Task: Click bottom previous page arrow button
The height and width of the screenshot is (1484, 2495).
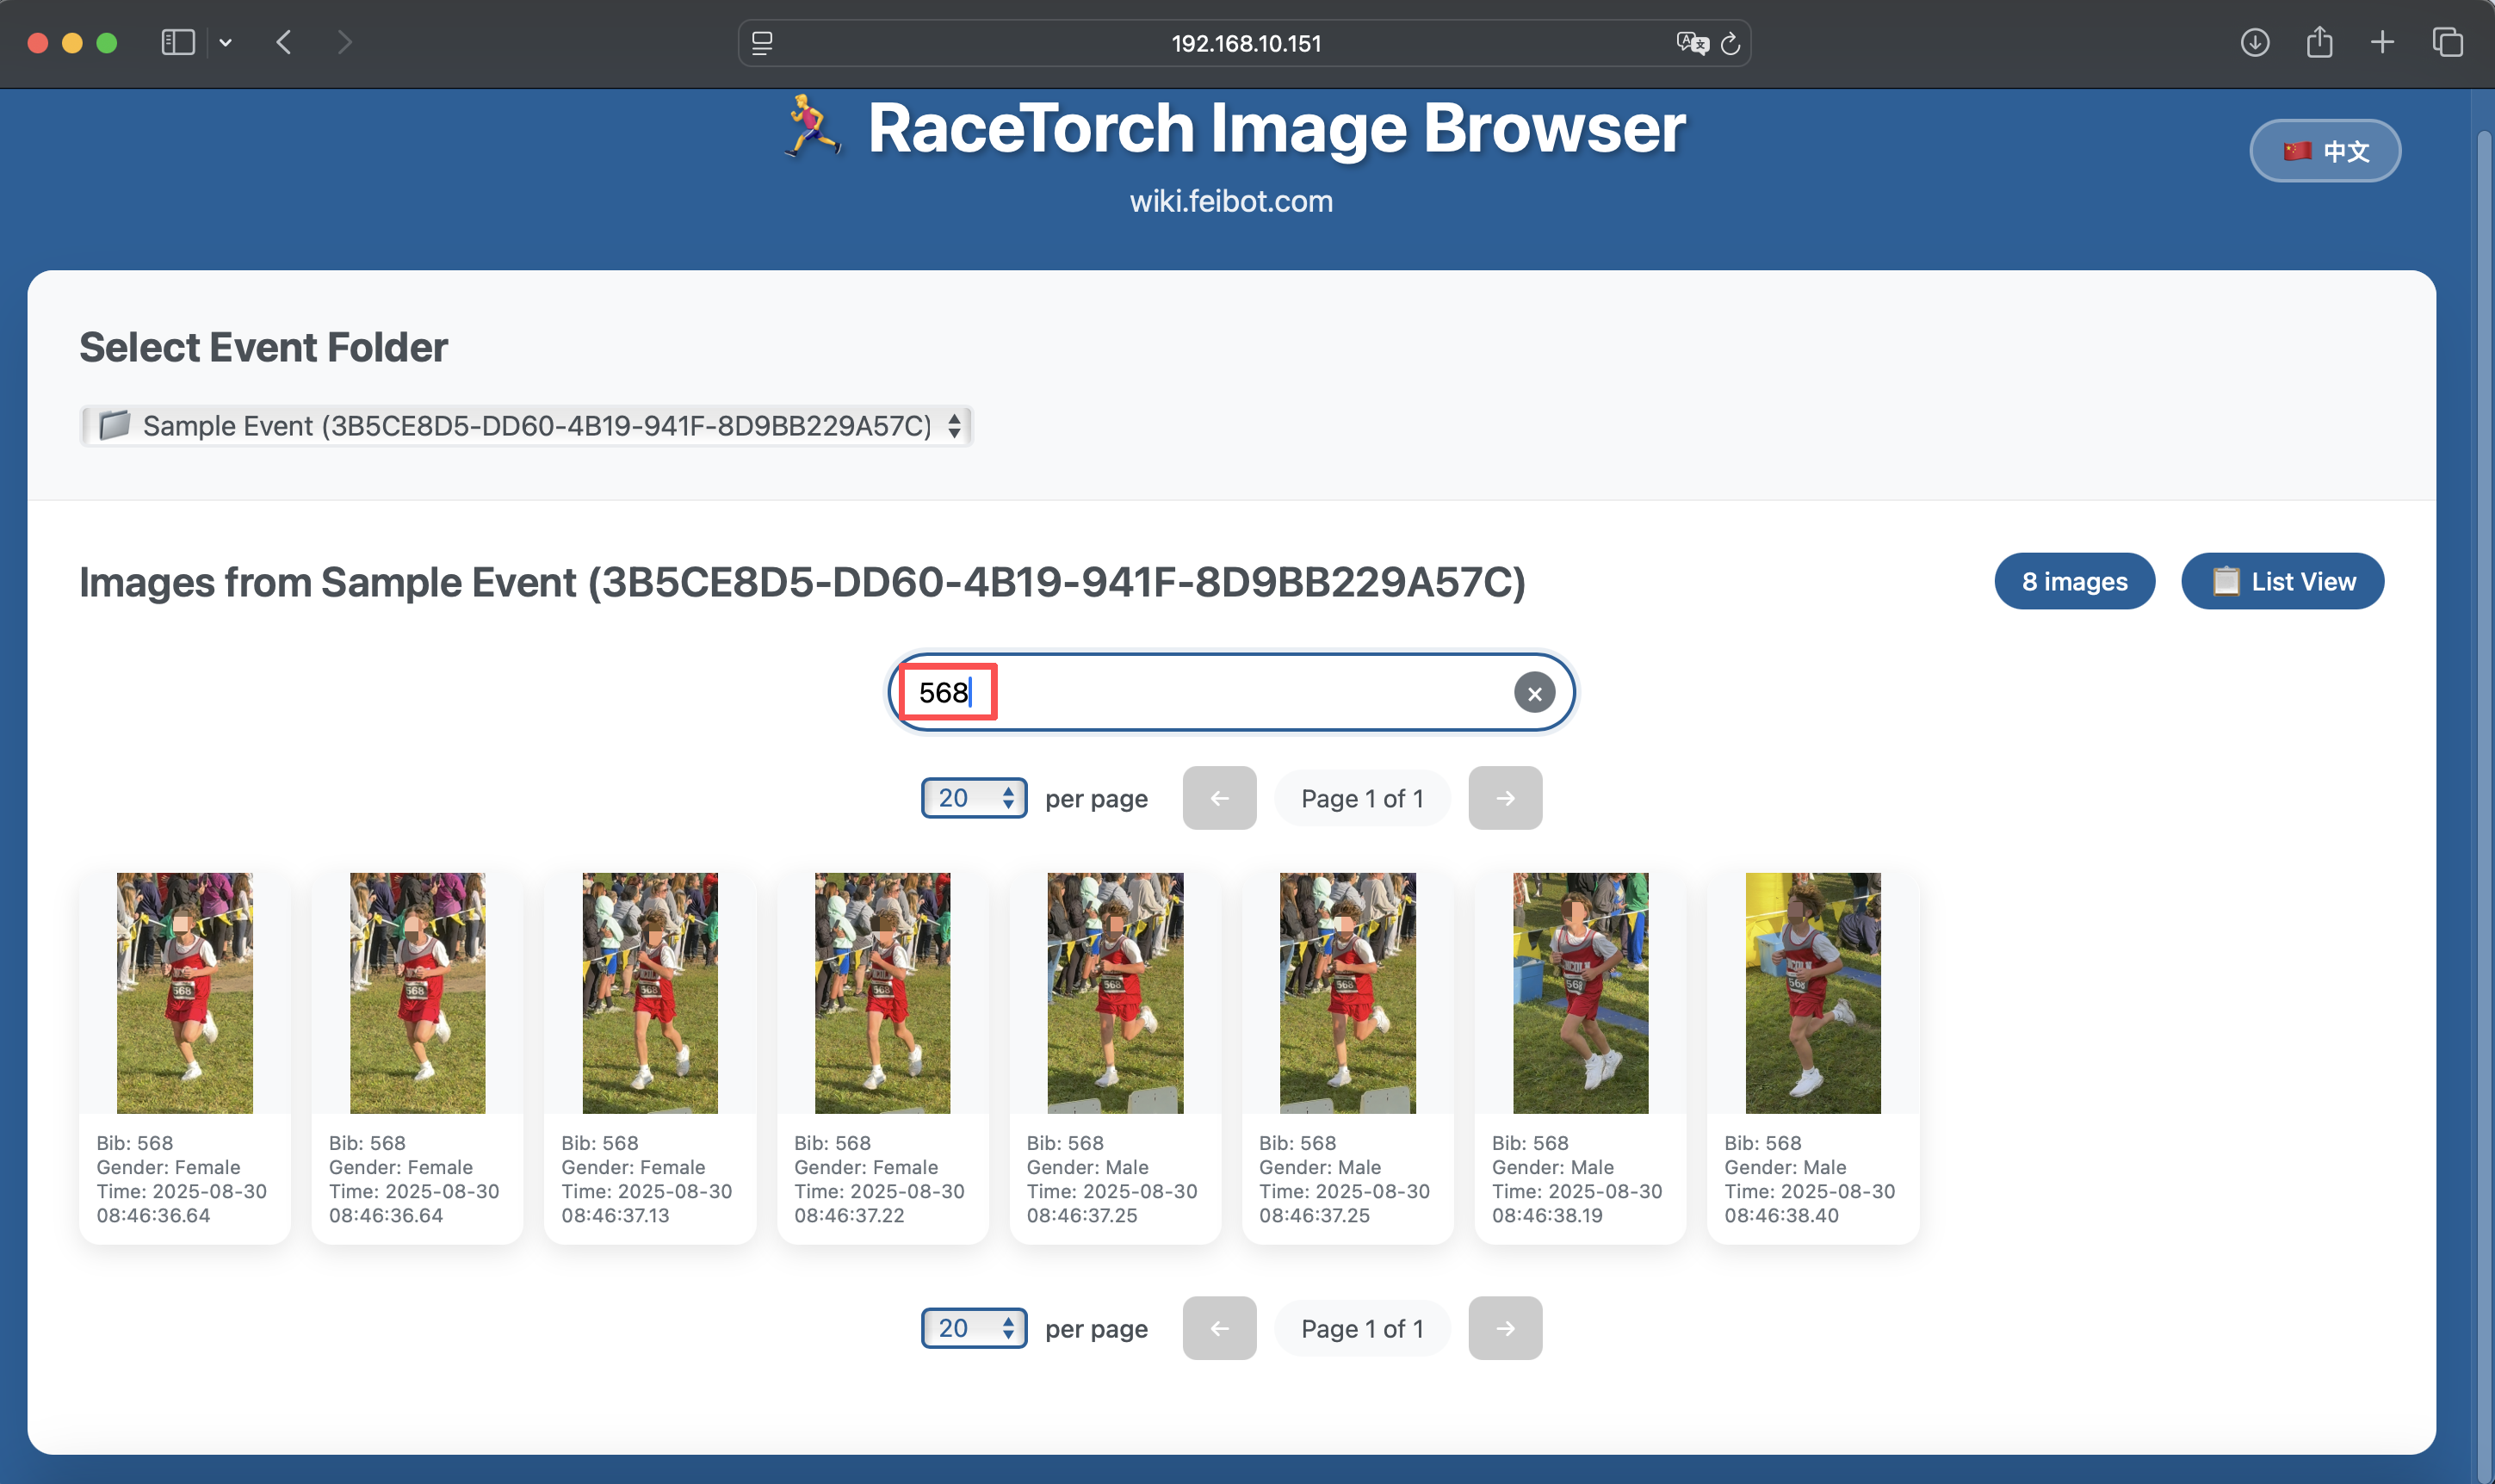Action: click(x=1218, y=1328)
